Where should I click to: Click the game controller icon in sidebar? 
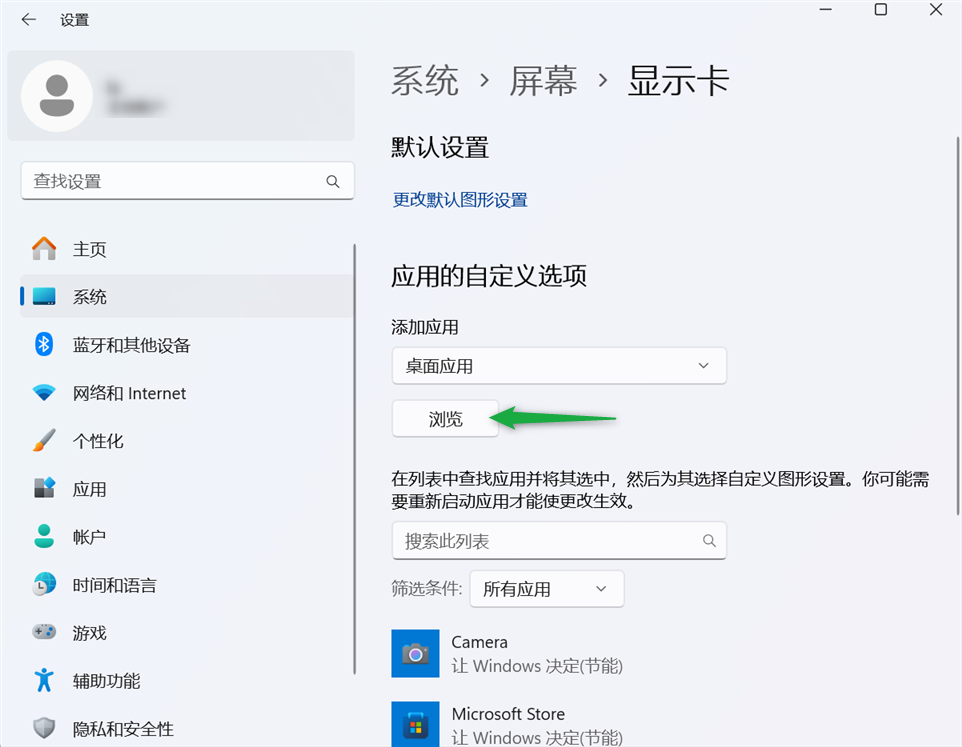[44, 633]
